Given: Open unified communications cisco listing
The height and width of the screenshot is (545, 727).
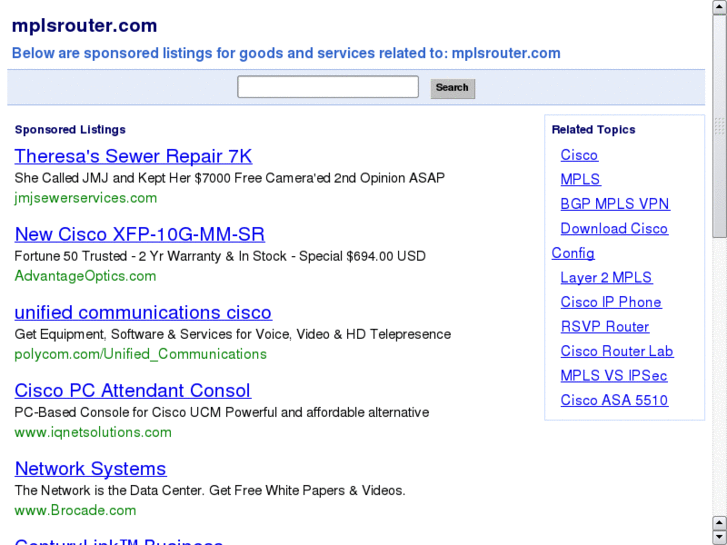Looking at the screenshot, I should tap(143, 312).
